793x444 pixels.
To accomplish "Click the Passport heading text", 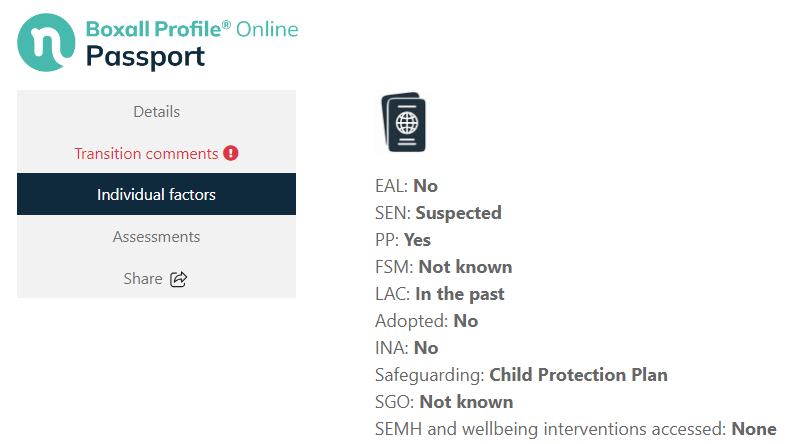I will [145, 57].
